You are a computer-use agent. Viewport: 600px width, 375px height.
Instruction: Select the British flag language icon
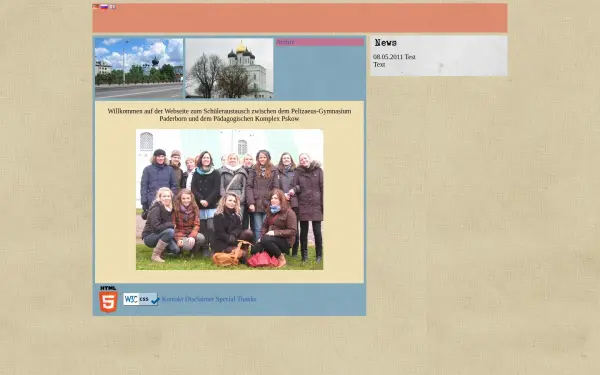112,7
